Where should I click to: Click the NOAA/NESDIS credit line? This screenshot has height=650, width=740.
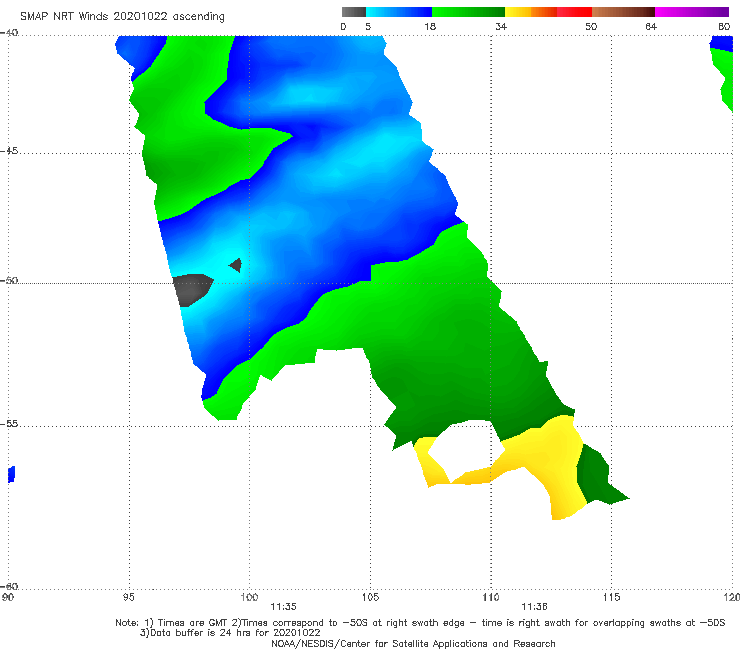point(413,644)
